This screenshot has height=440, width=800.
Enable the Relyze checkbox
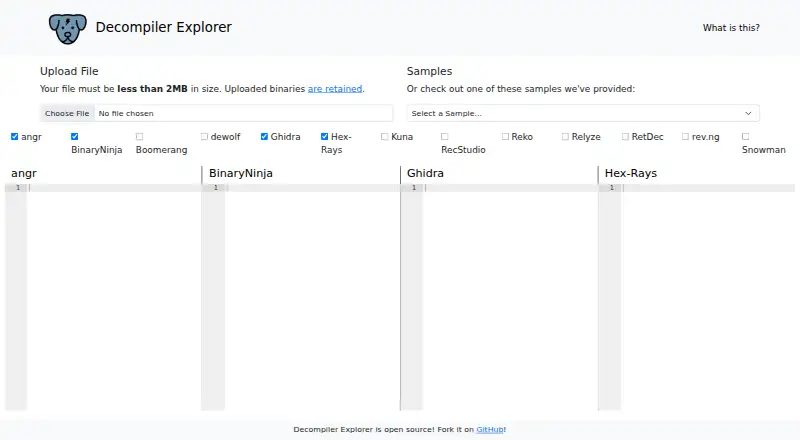565,136
